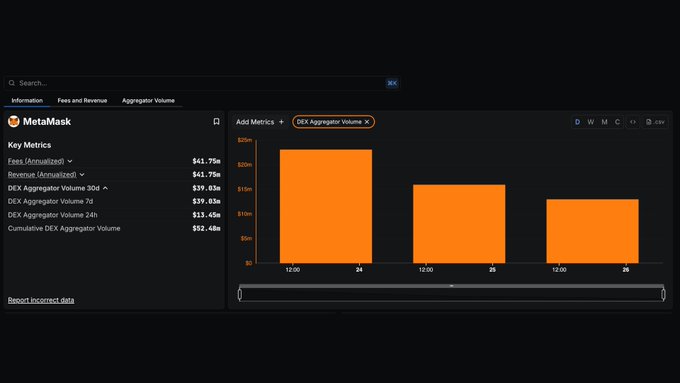
Task: Open the embed code icon
Action: 633,122
